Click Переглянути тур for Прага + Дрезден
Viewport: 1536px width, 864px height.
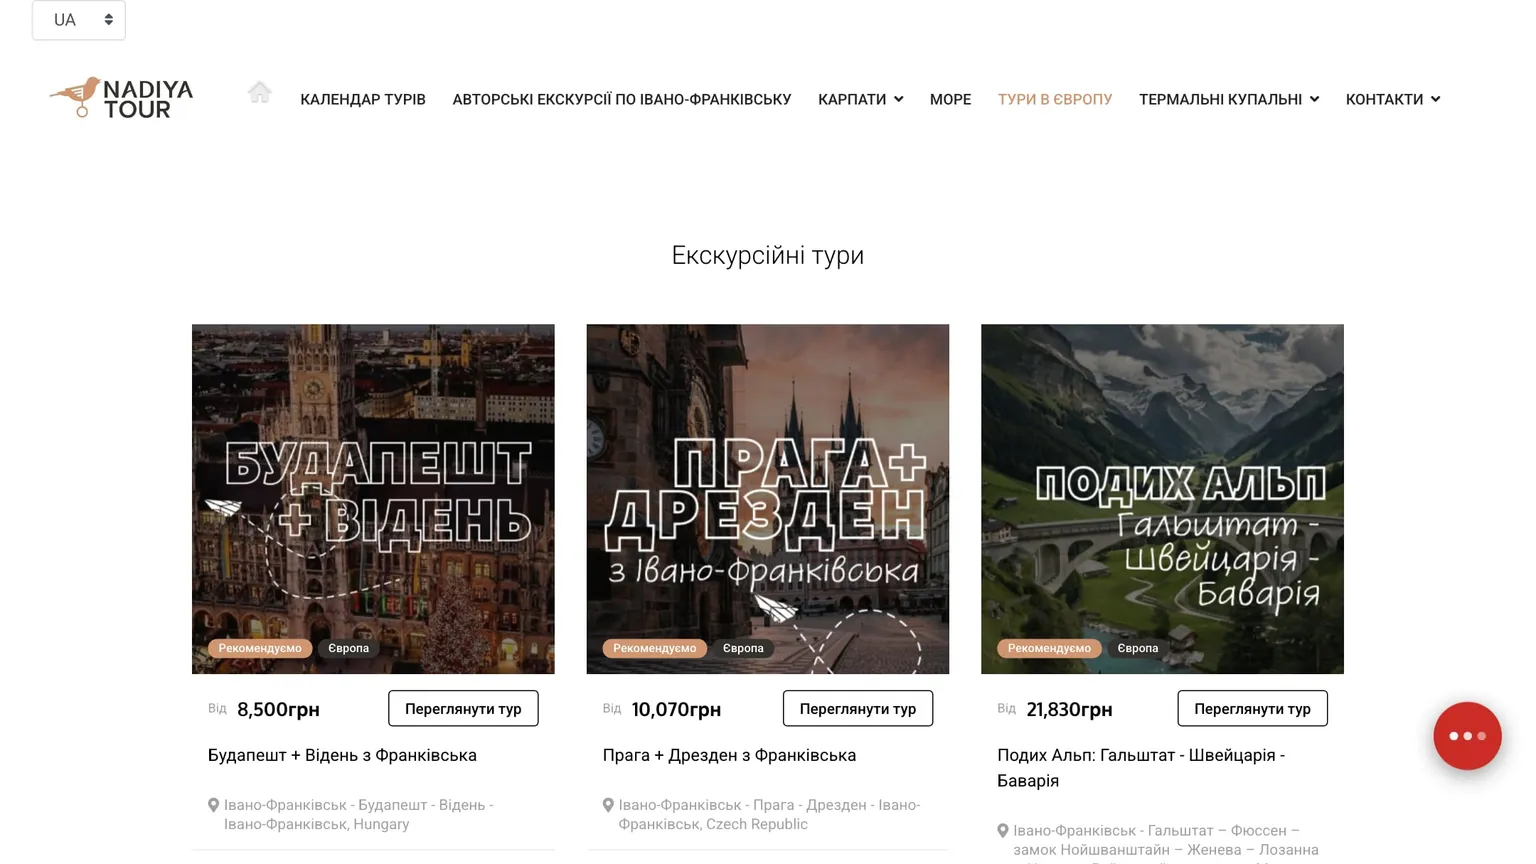[x=858, y=708]
